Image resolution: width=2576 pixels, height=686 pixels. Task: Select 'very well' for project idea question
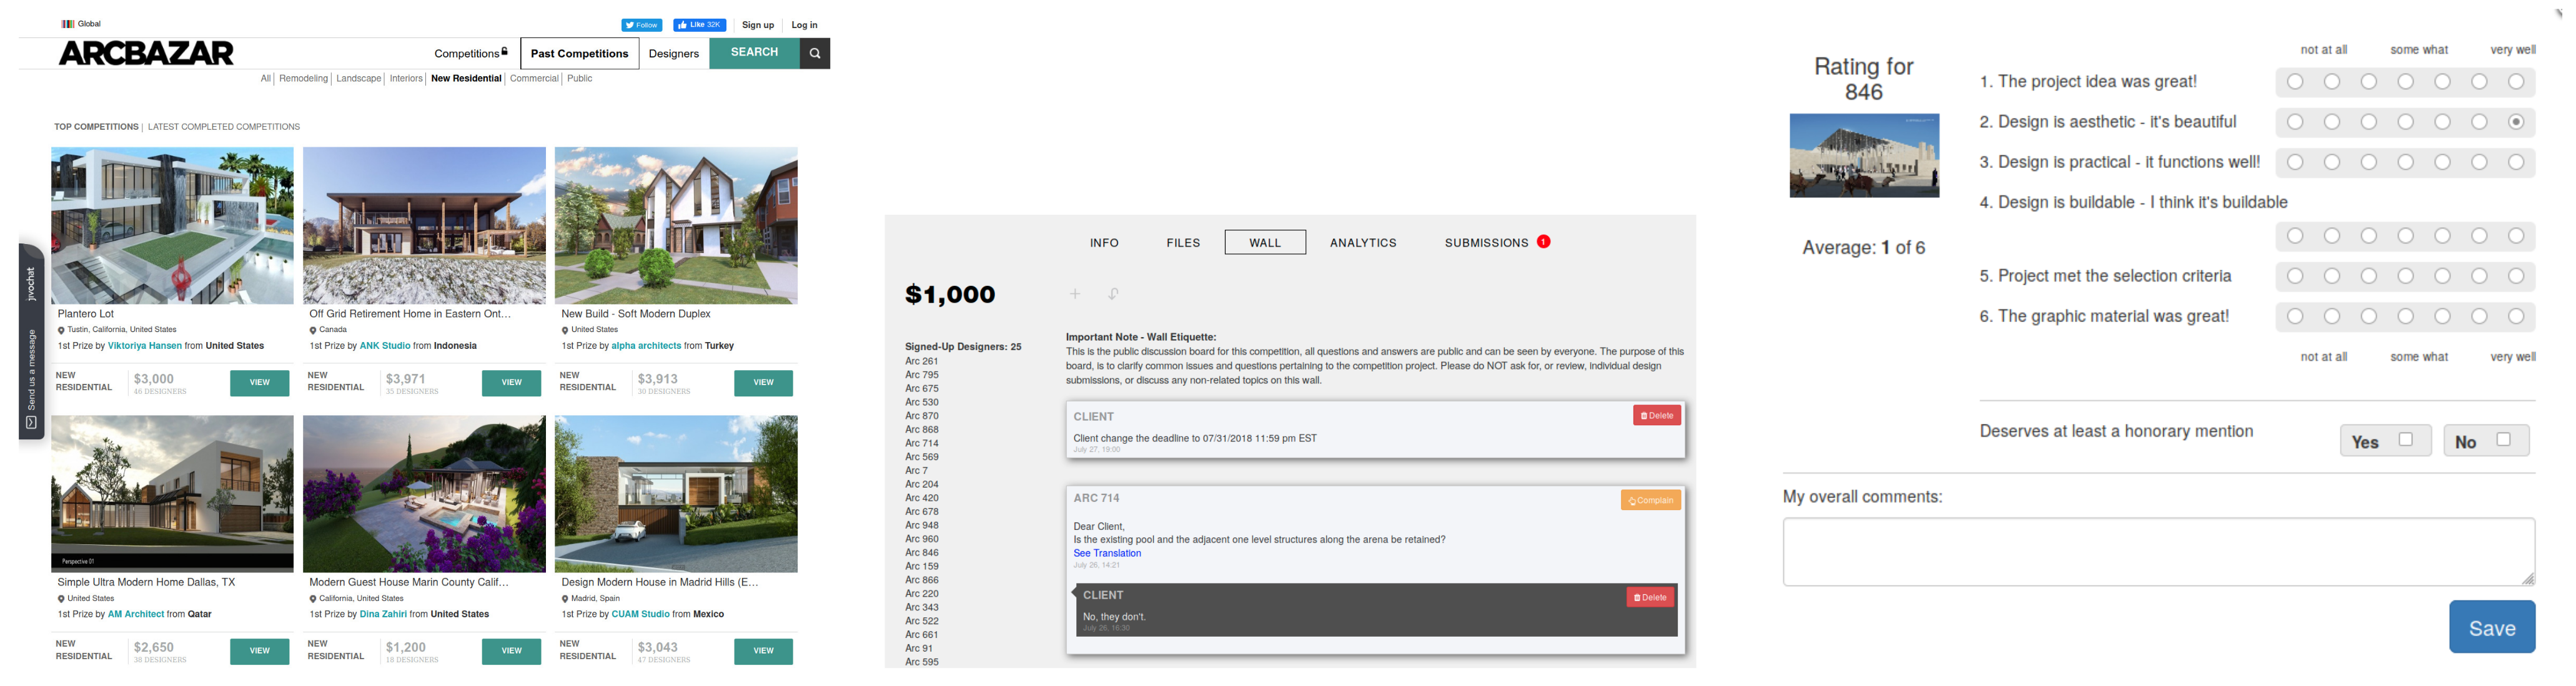point(2516,82)
